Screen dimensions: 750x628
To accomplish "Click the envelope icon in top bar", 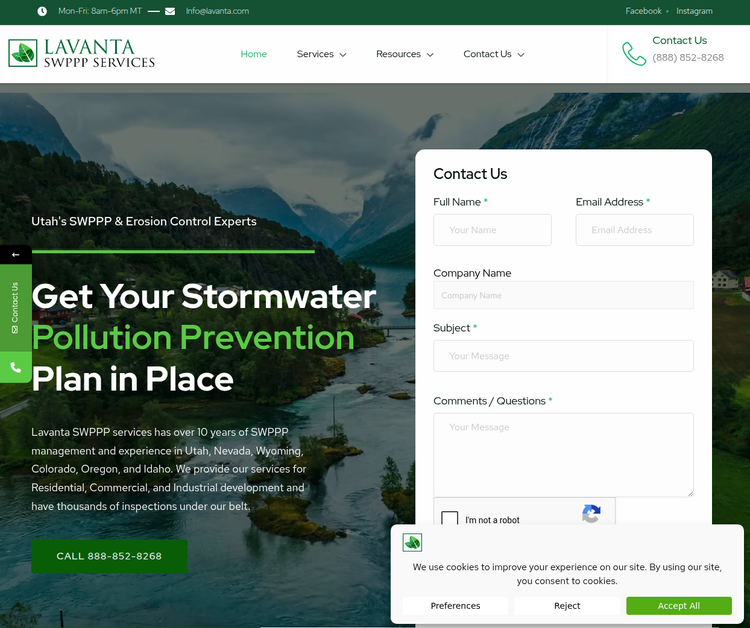I will tap(170, 11).
